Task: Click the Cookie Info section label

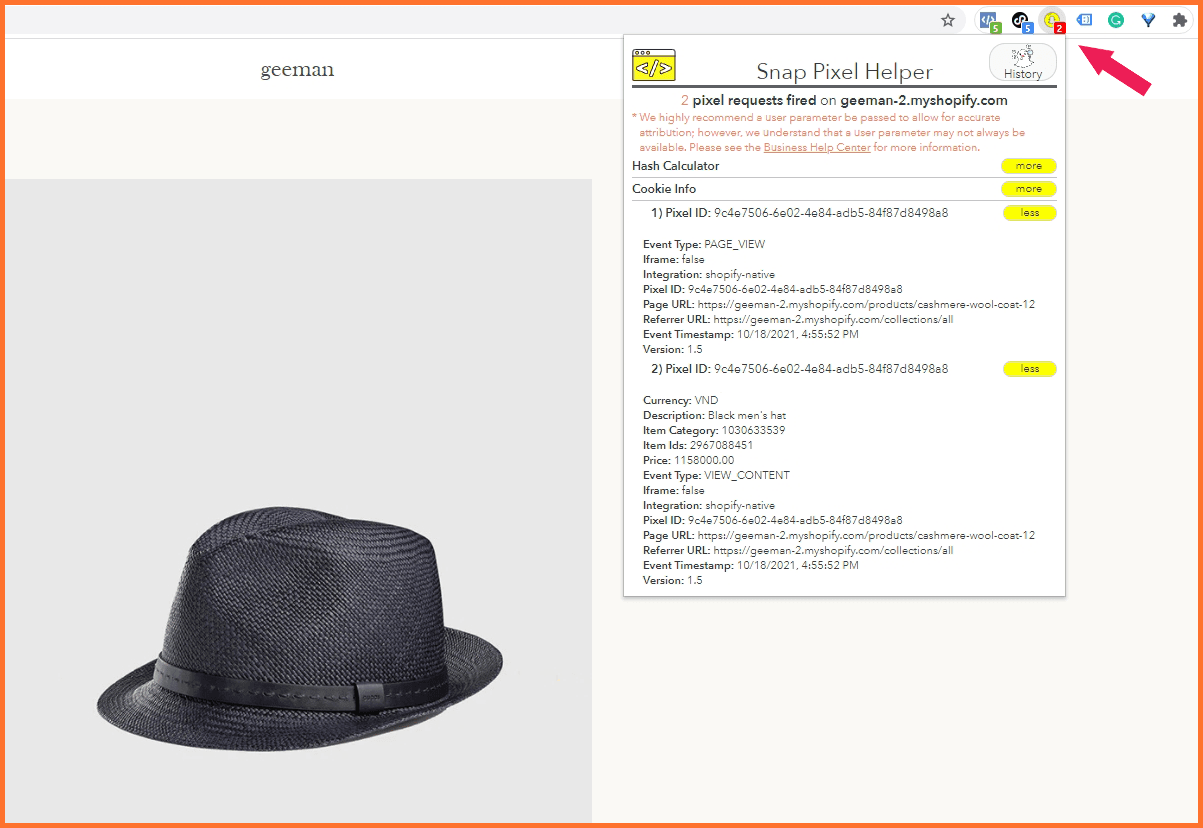Action: tap(664, 189)
